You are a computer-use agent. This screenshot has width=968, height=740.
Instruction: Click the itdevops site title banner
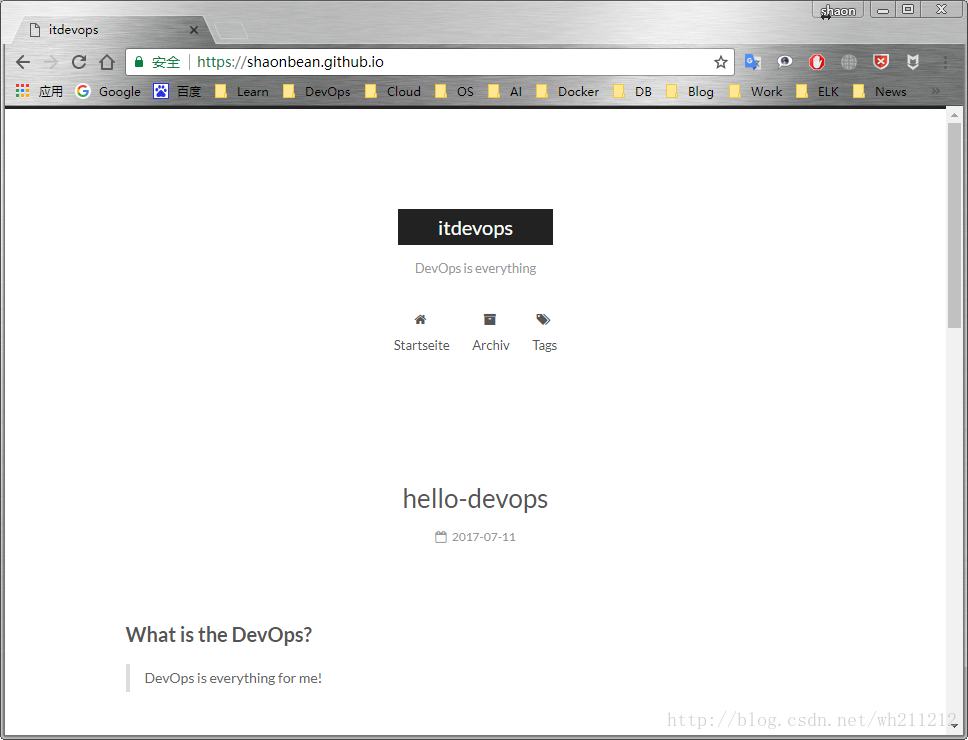point(475,227)
